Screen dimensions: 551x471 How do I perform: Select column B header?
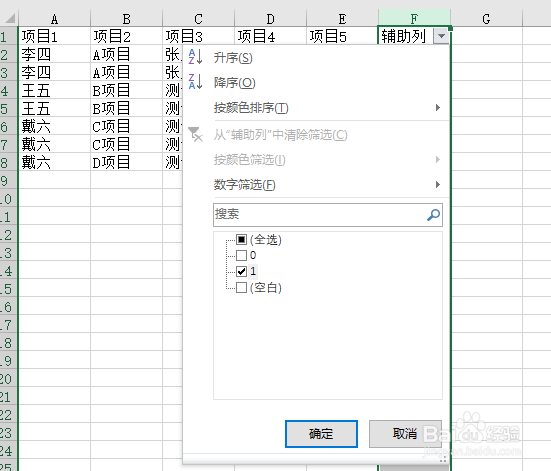tap(127, 19)
